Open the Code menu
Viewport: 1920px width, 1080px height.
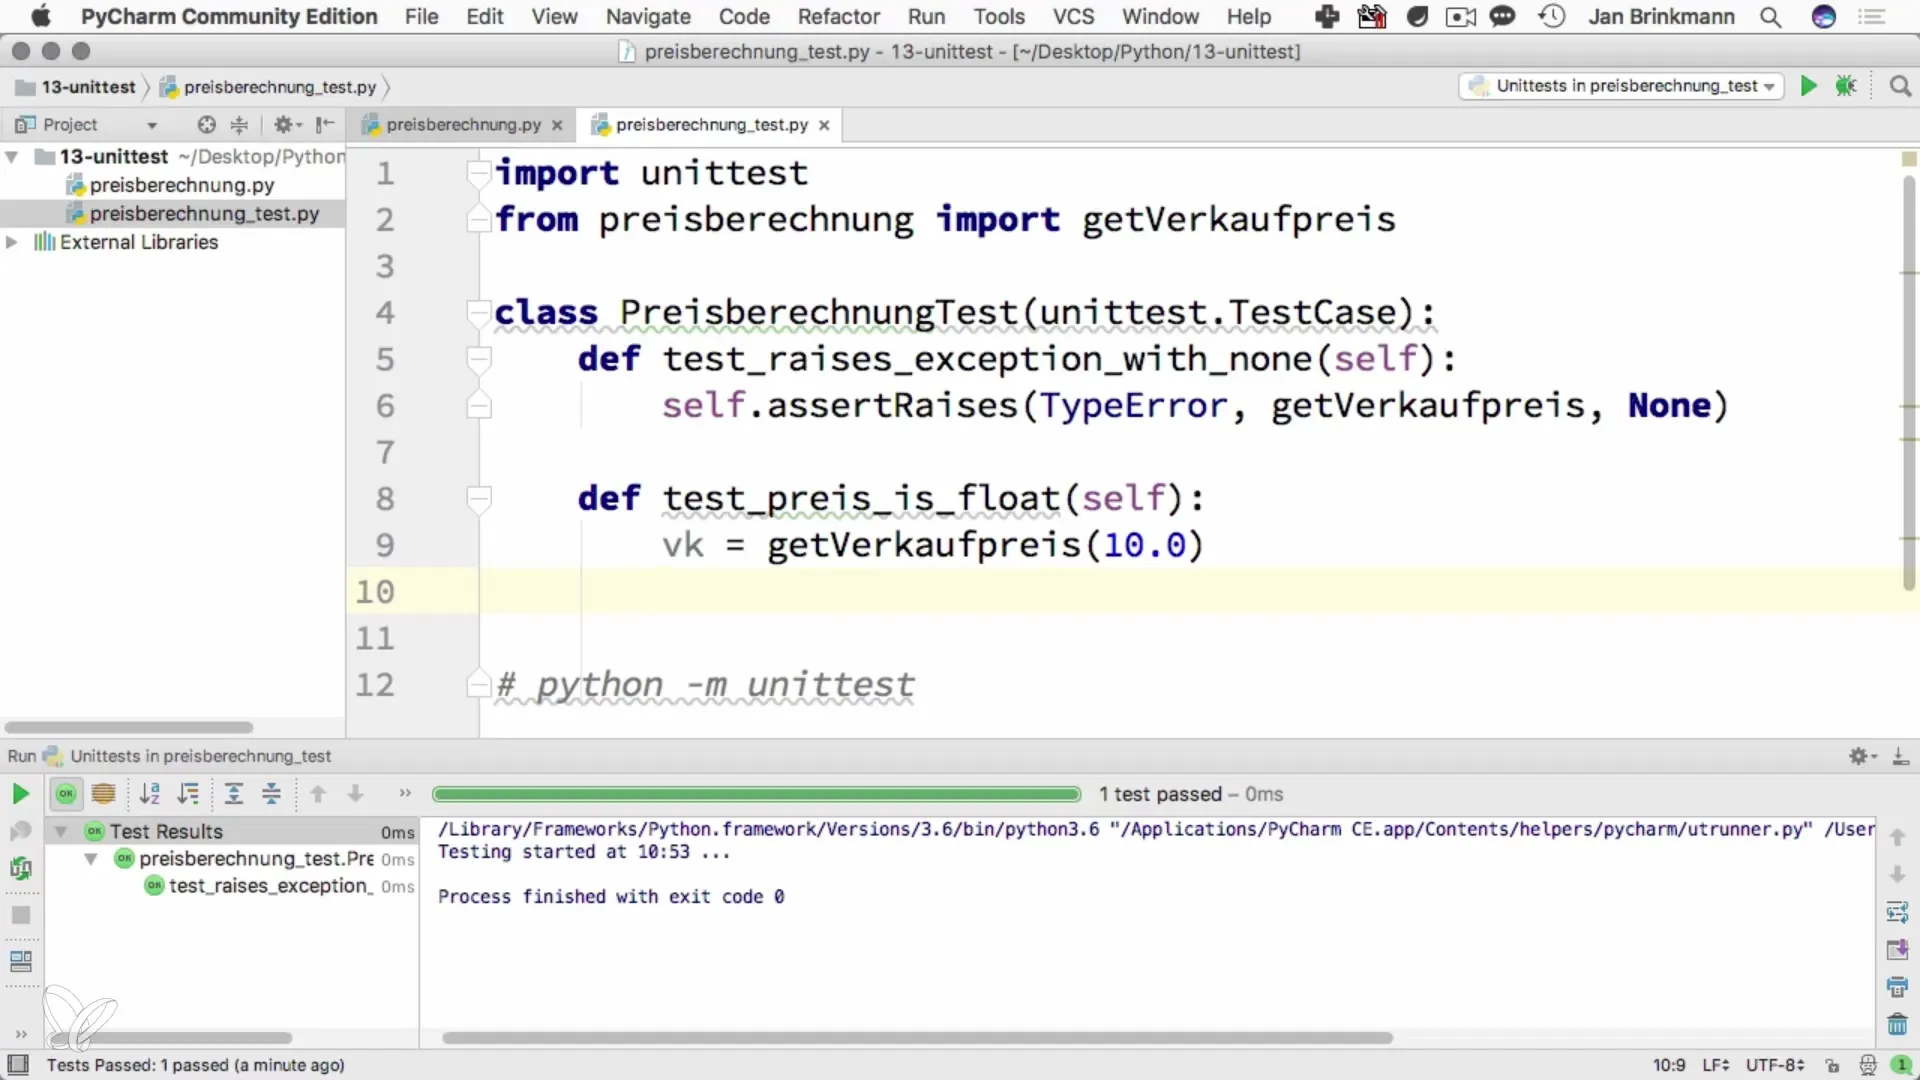point(744,17)
